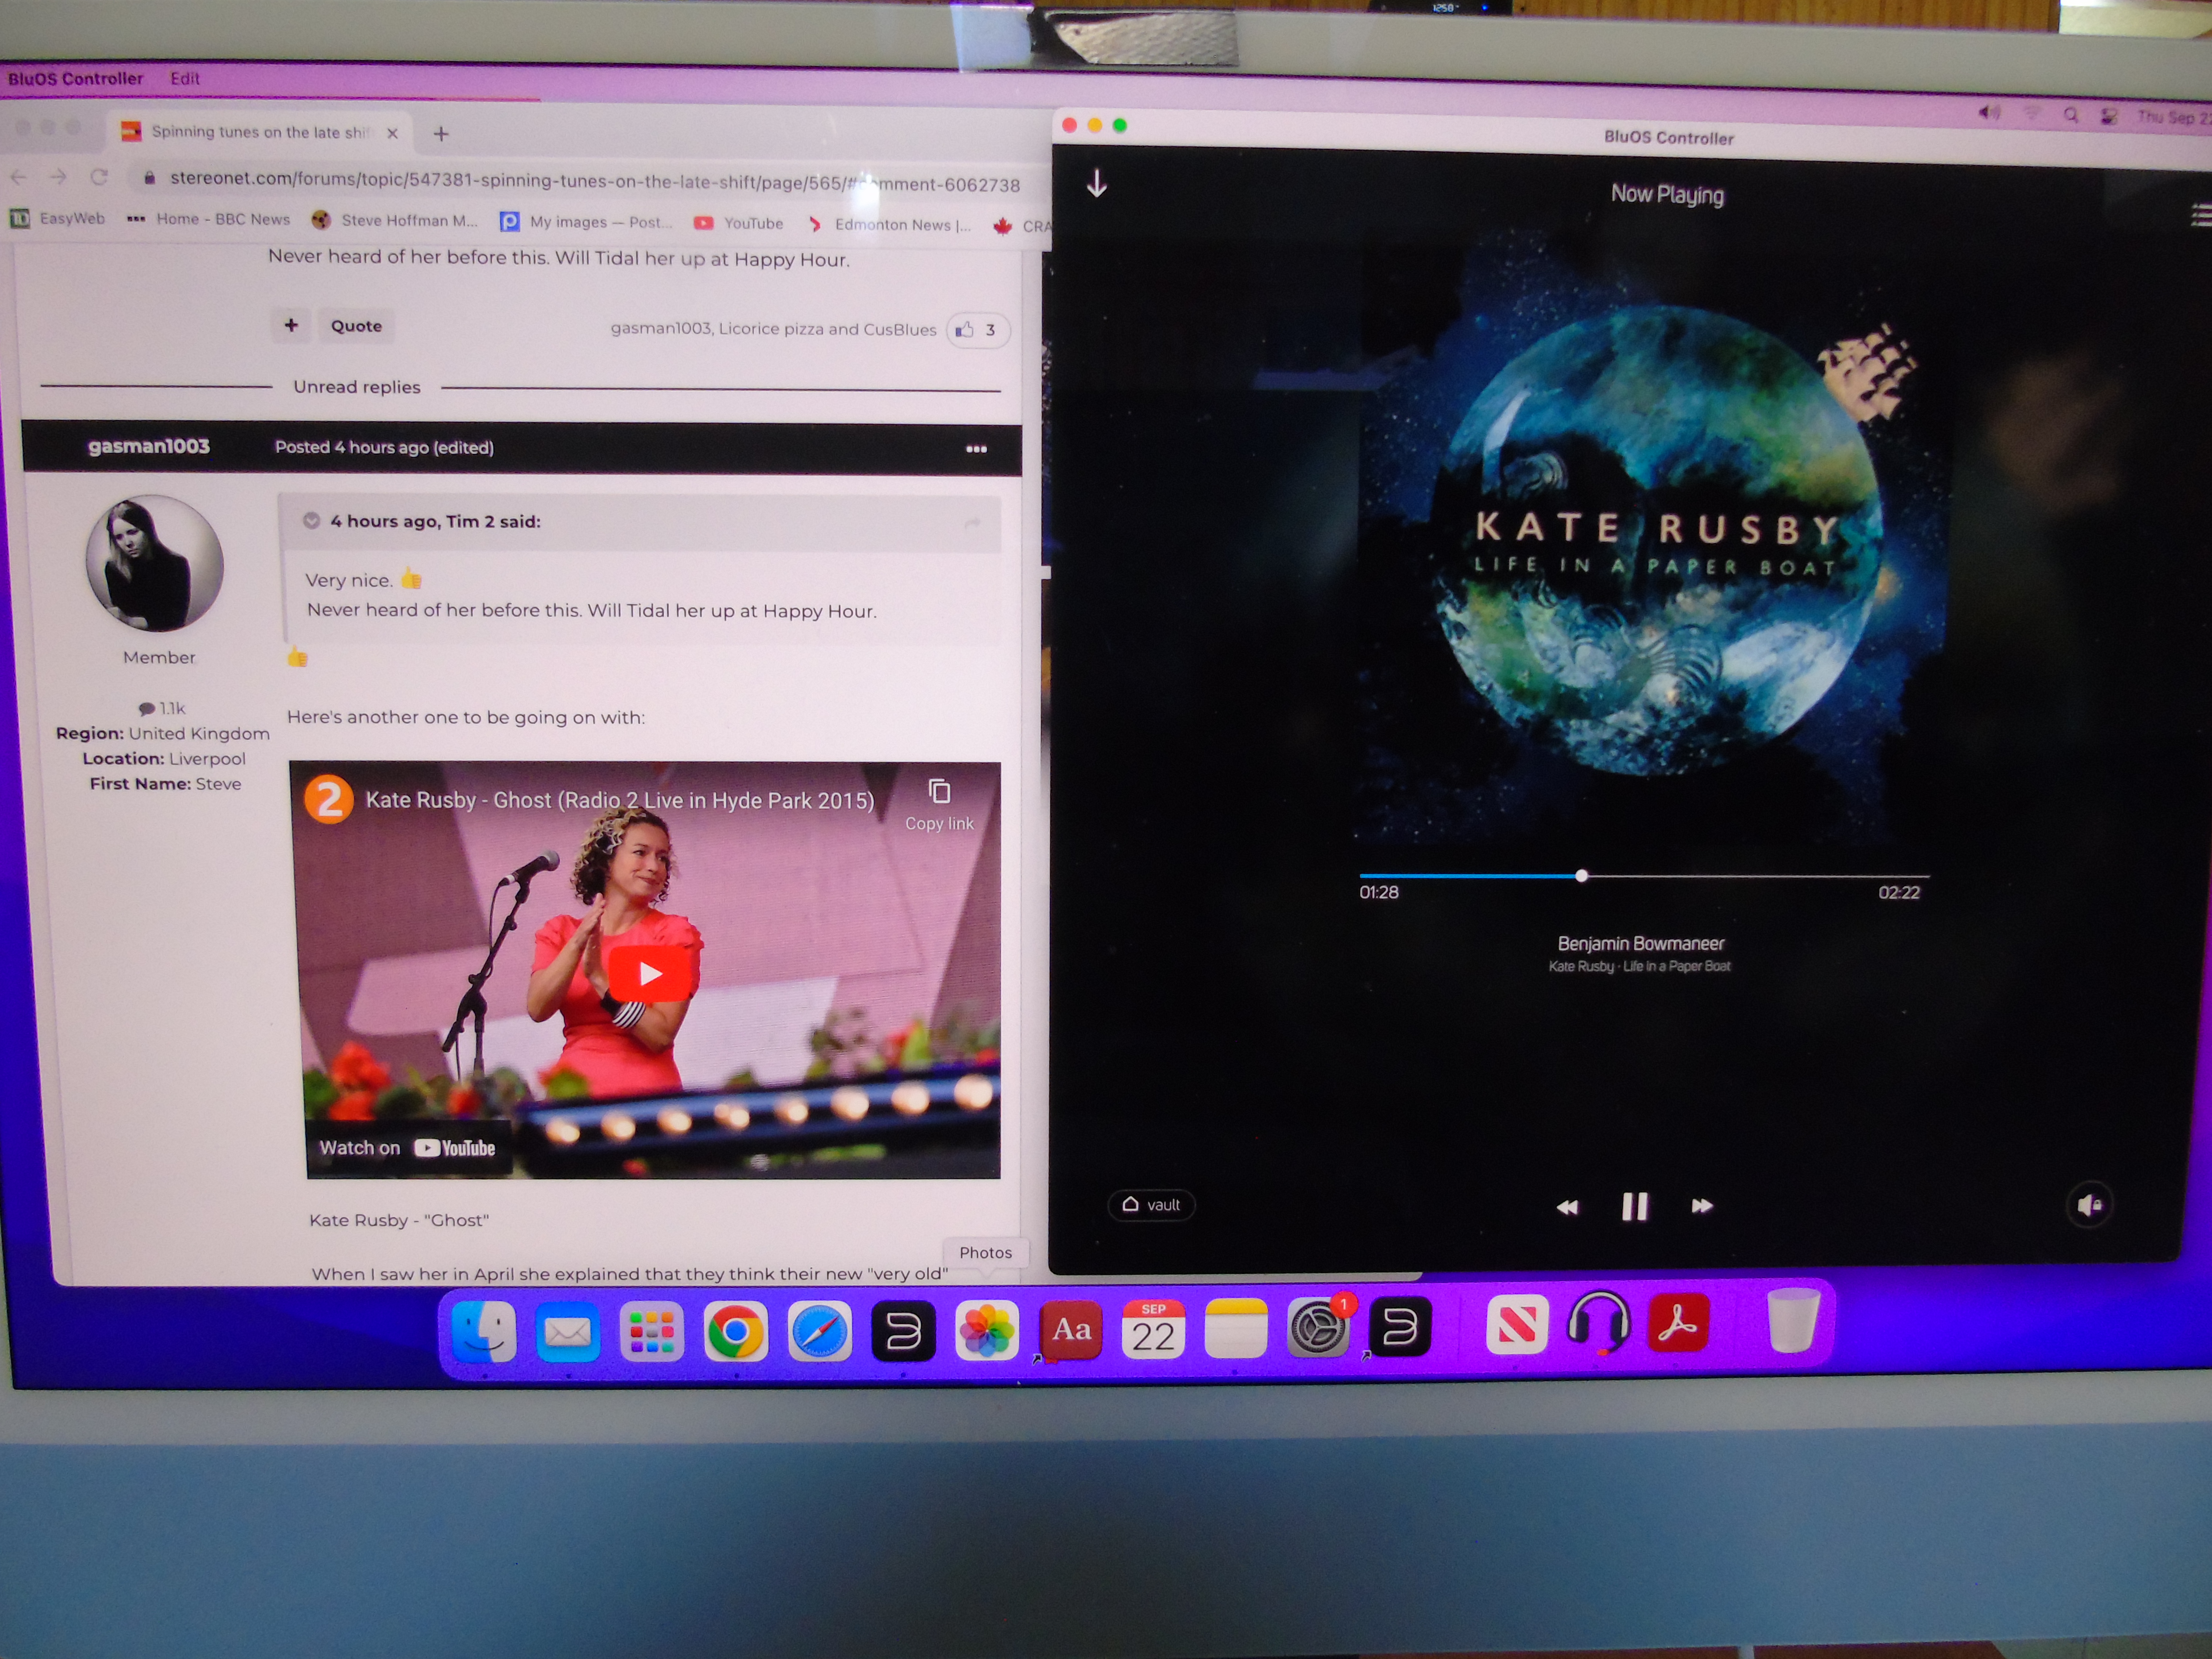Skip to the next track
Screen dimensions: 2212x1659
click(1701, 1206)
